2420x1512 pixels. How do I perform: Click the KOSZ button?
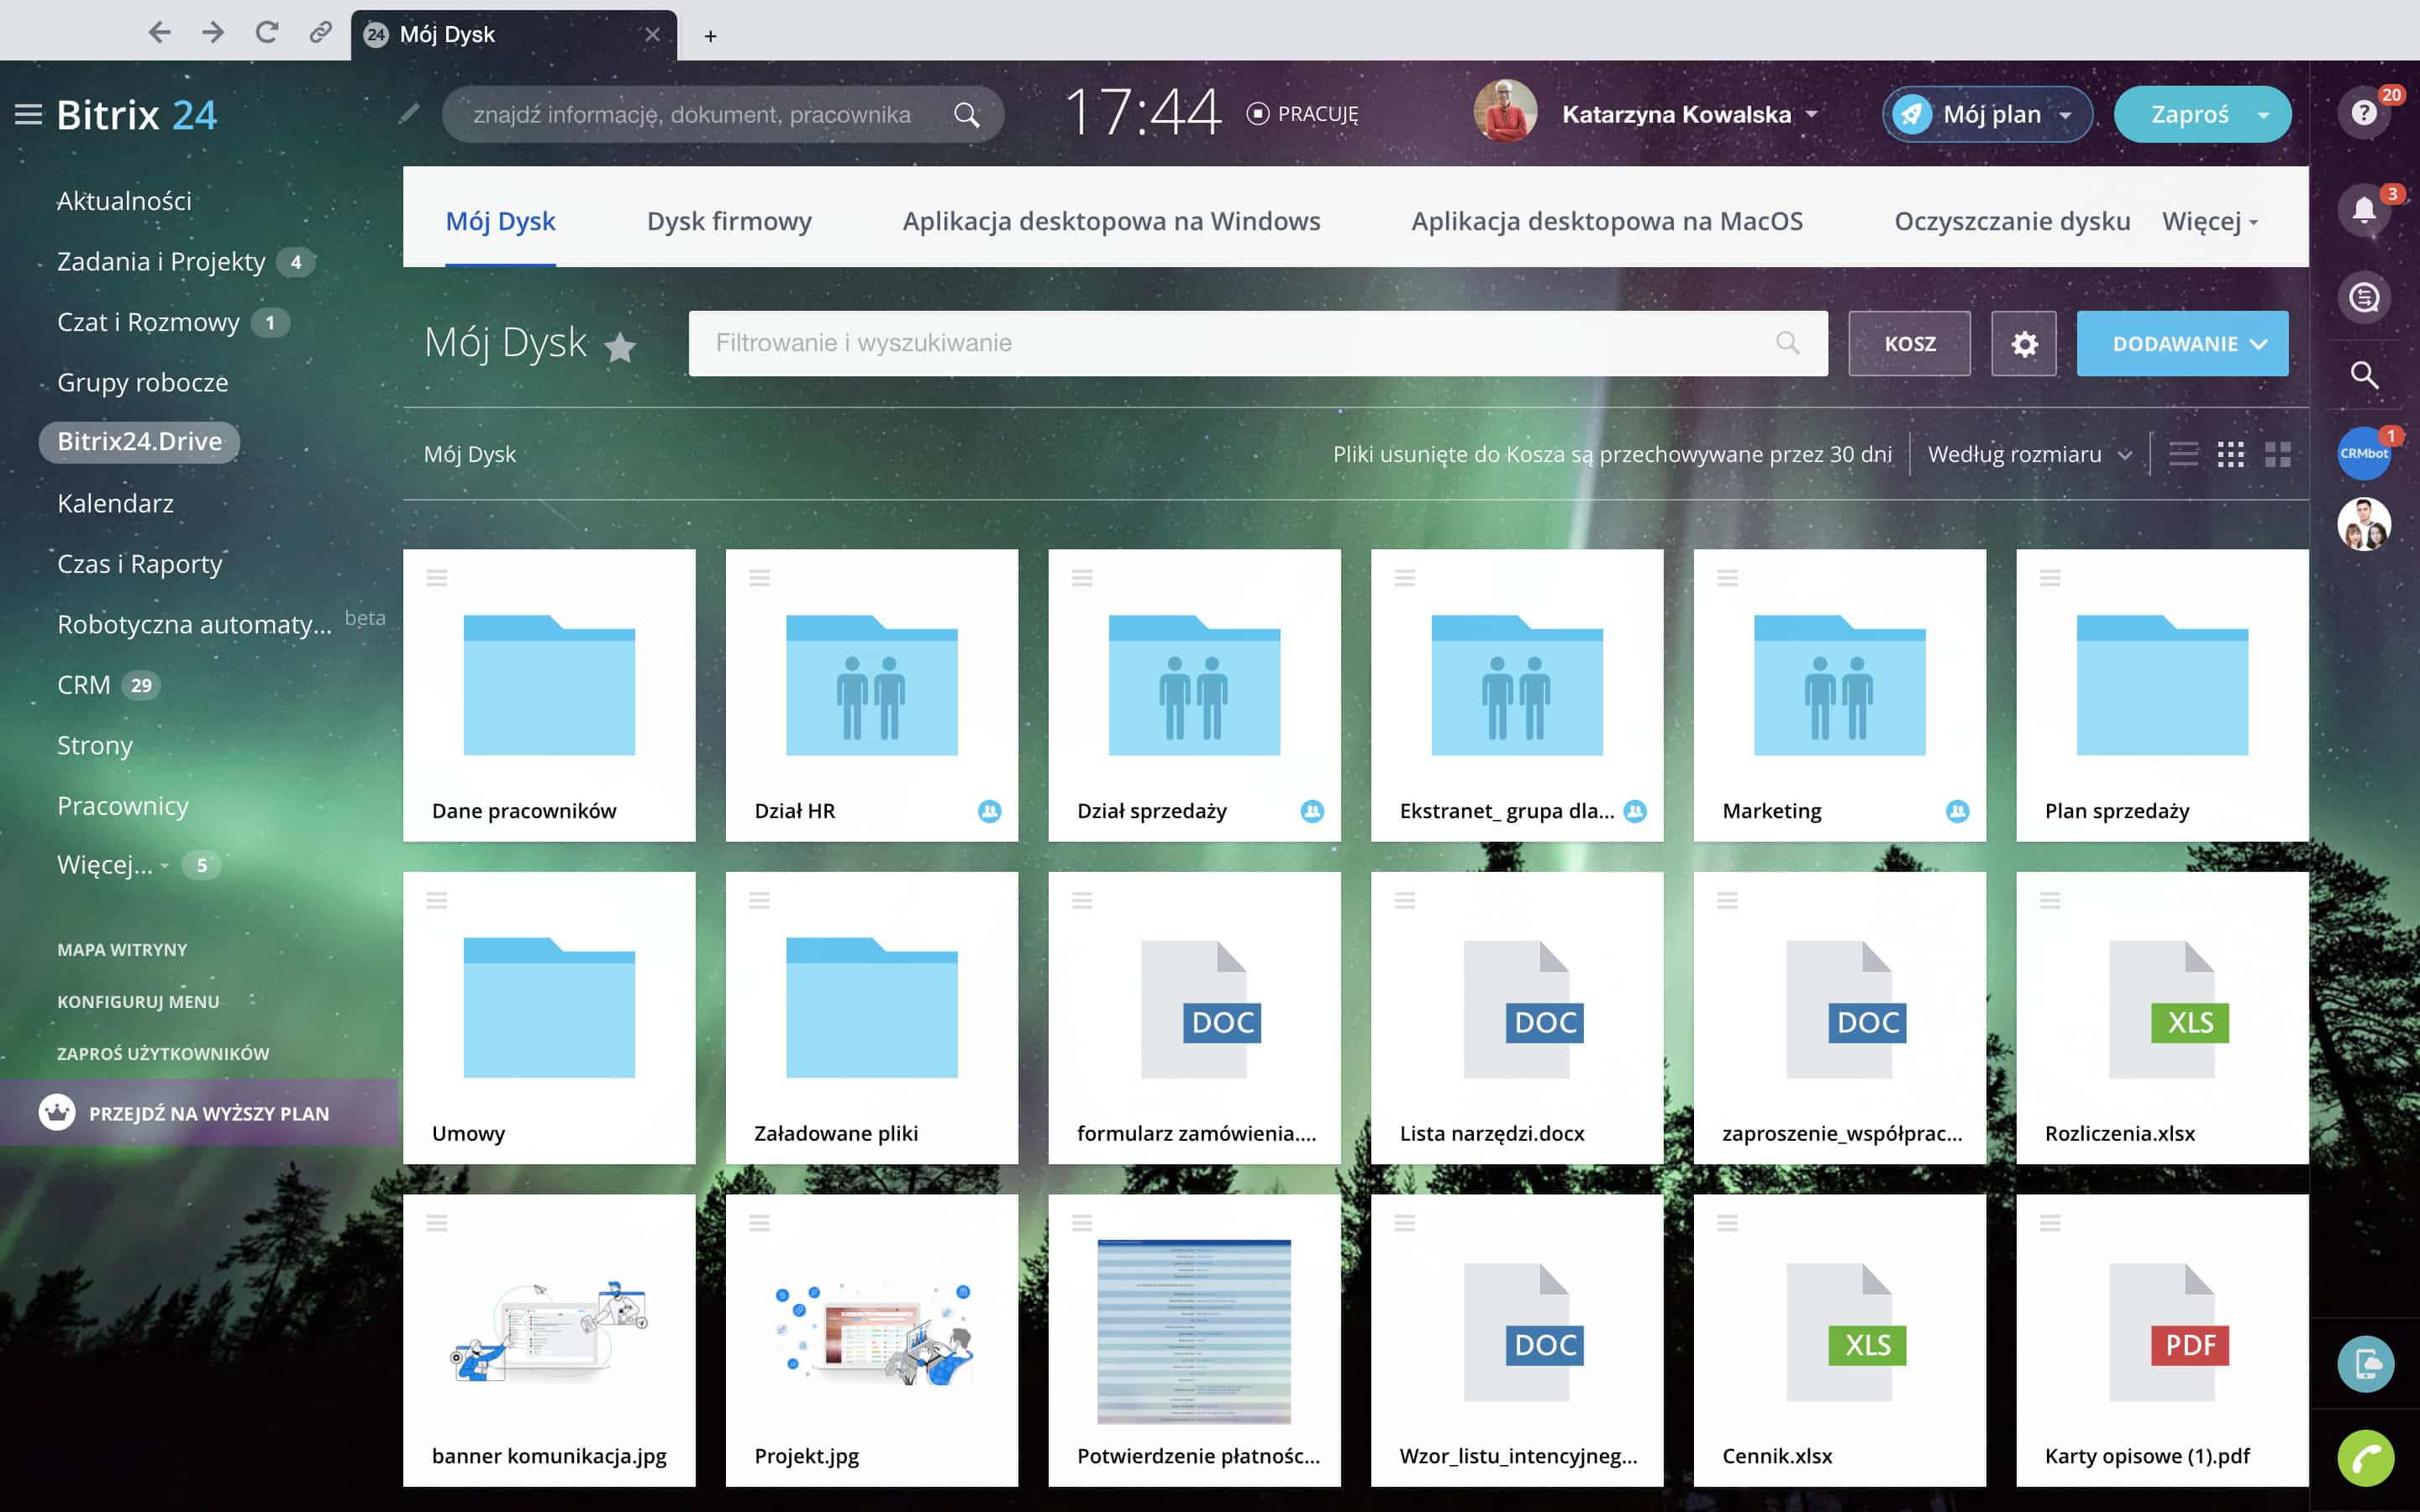[x=1908, y=344]
